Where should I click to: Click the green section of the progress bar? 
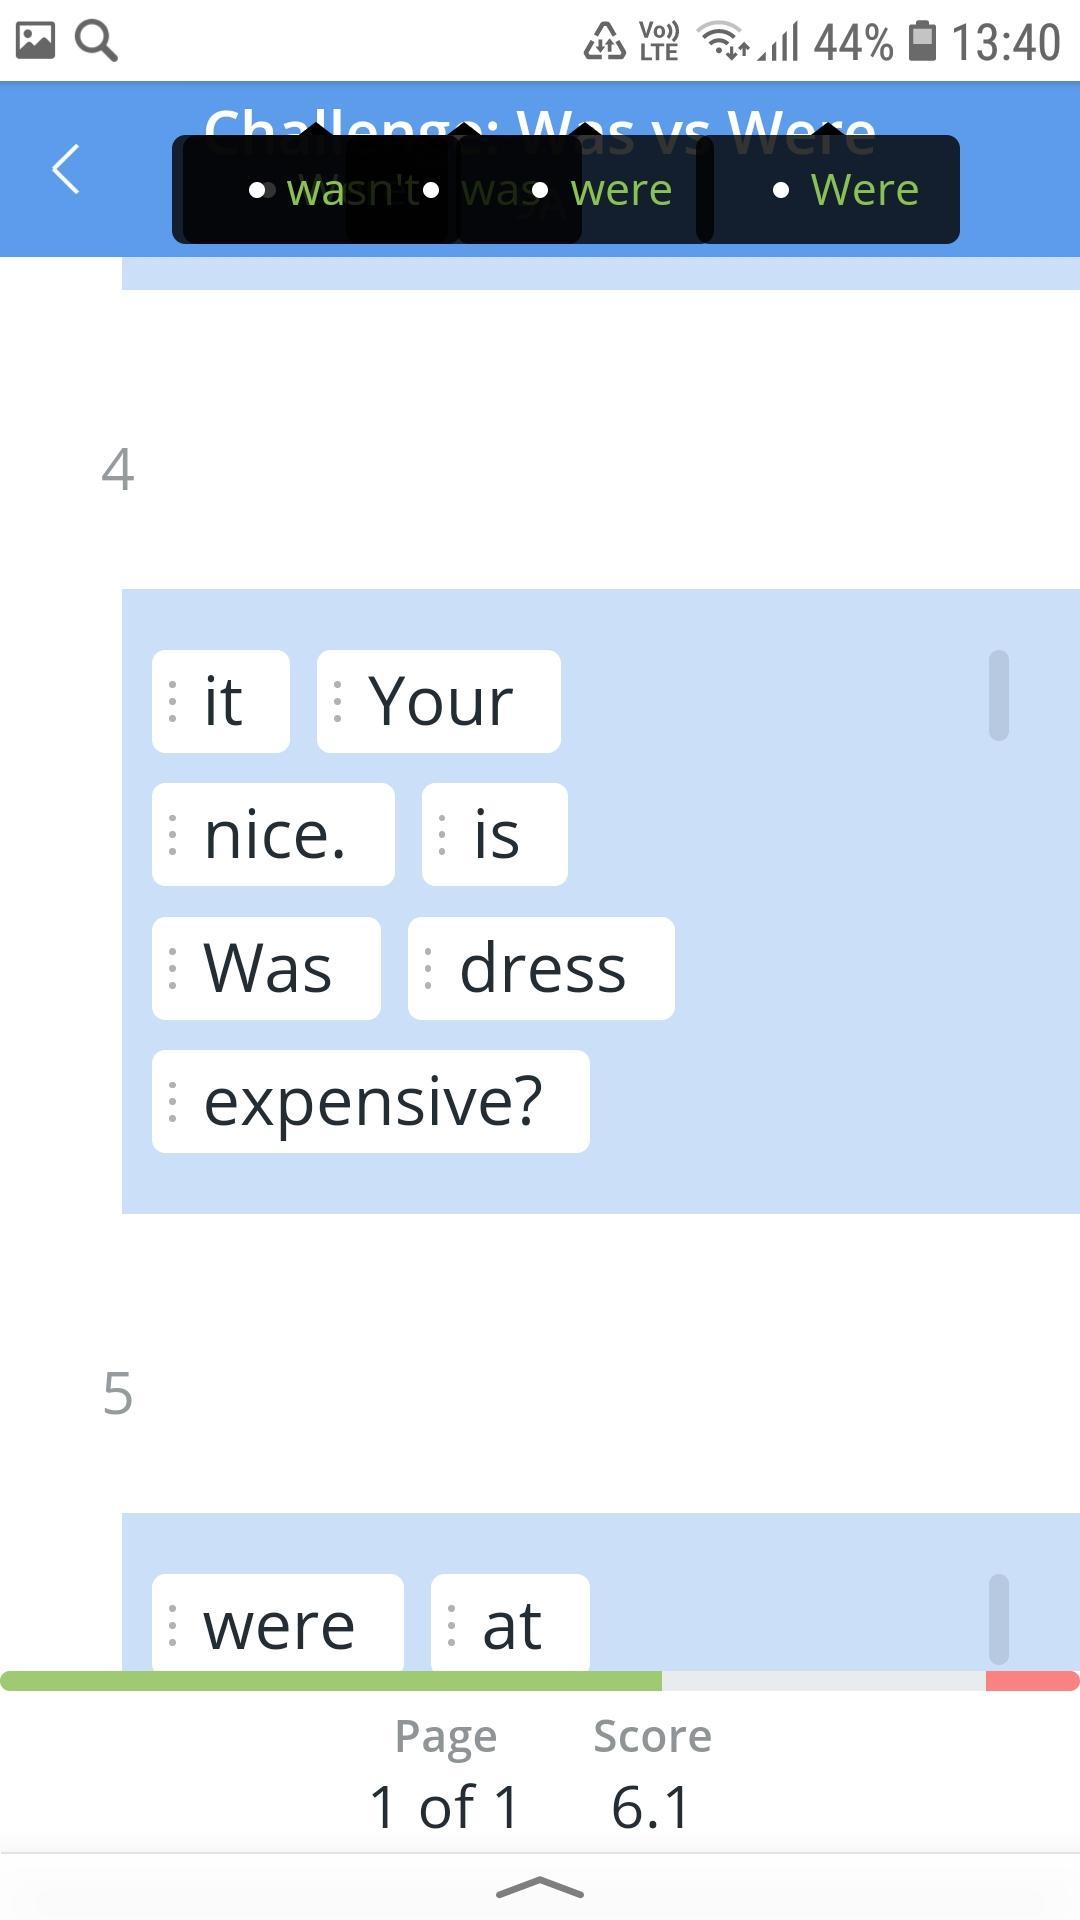(330, 1681)
